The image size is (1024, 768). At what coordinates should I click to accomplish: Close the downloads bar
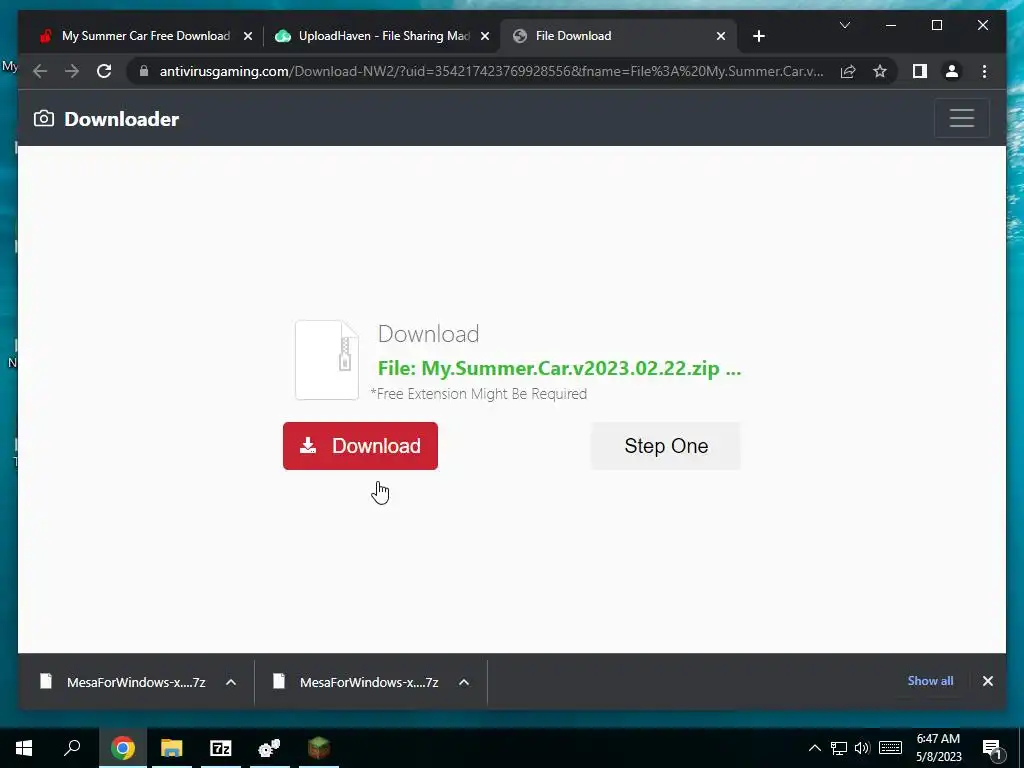(x=987, y=681)
